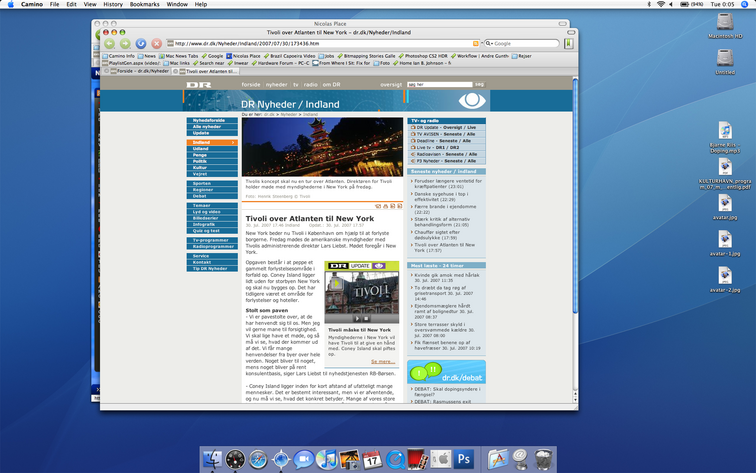756x473 pixels.
Task: Open Photo Booth from the dock
Action: coord(418,459)
